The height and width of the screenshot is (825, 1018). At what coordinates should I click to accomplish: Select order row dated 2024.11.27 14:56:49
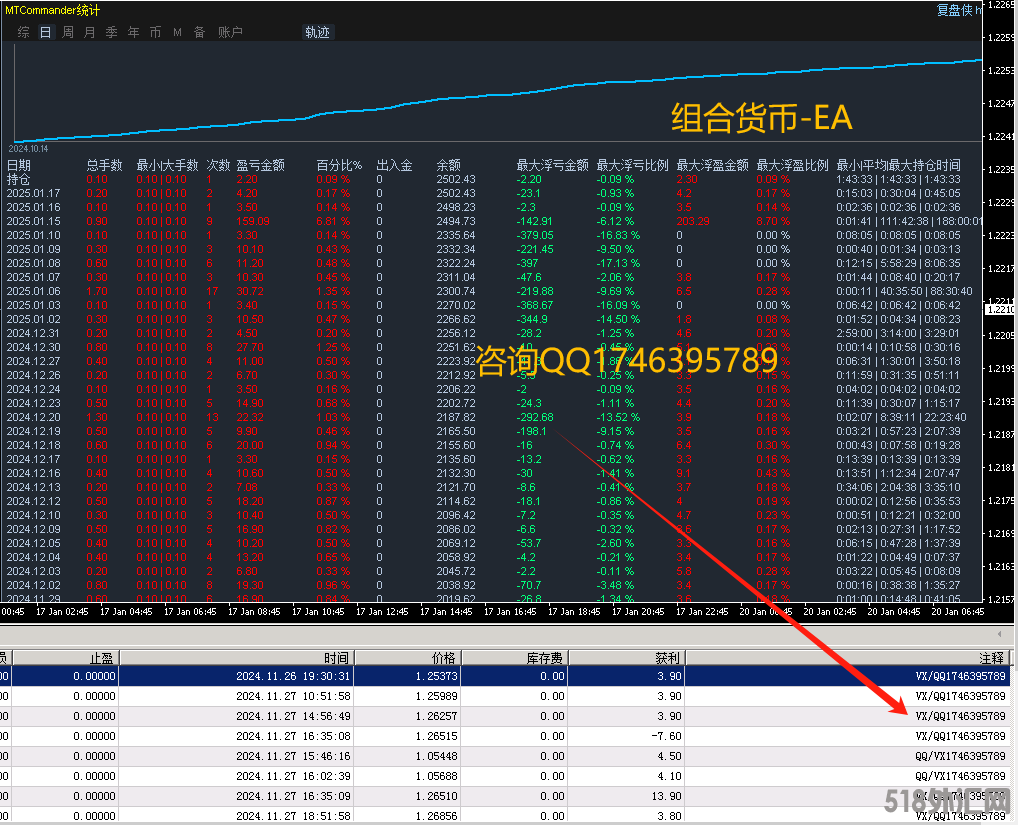[504, 716]
